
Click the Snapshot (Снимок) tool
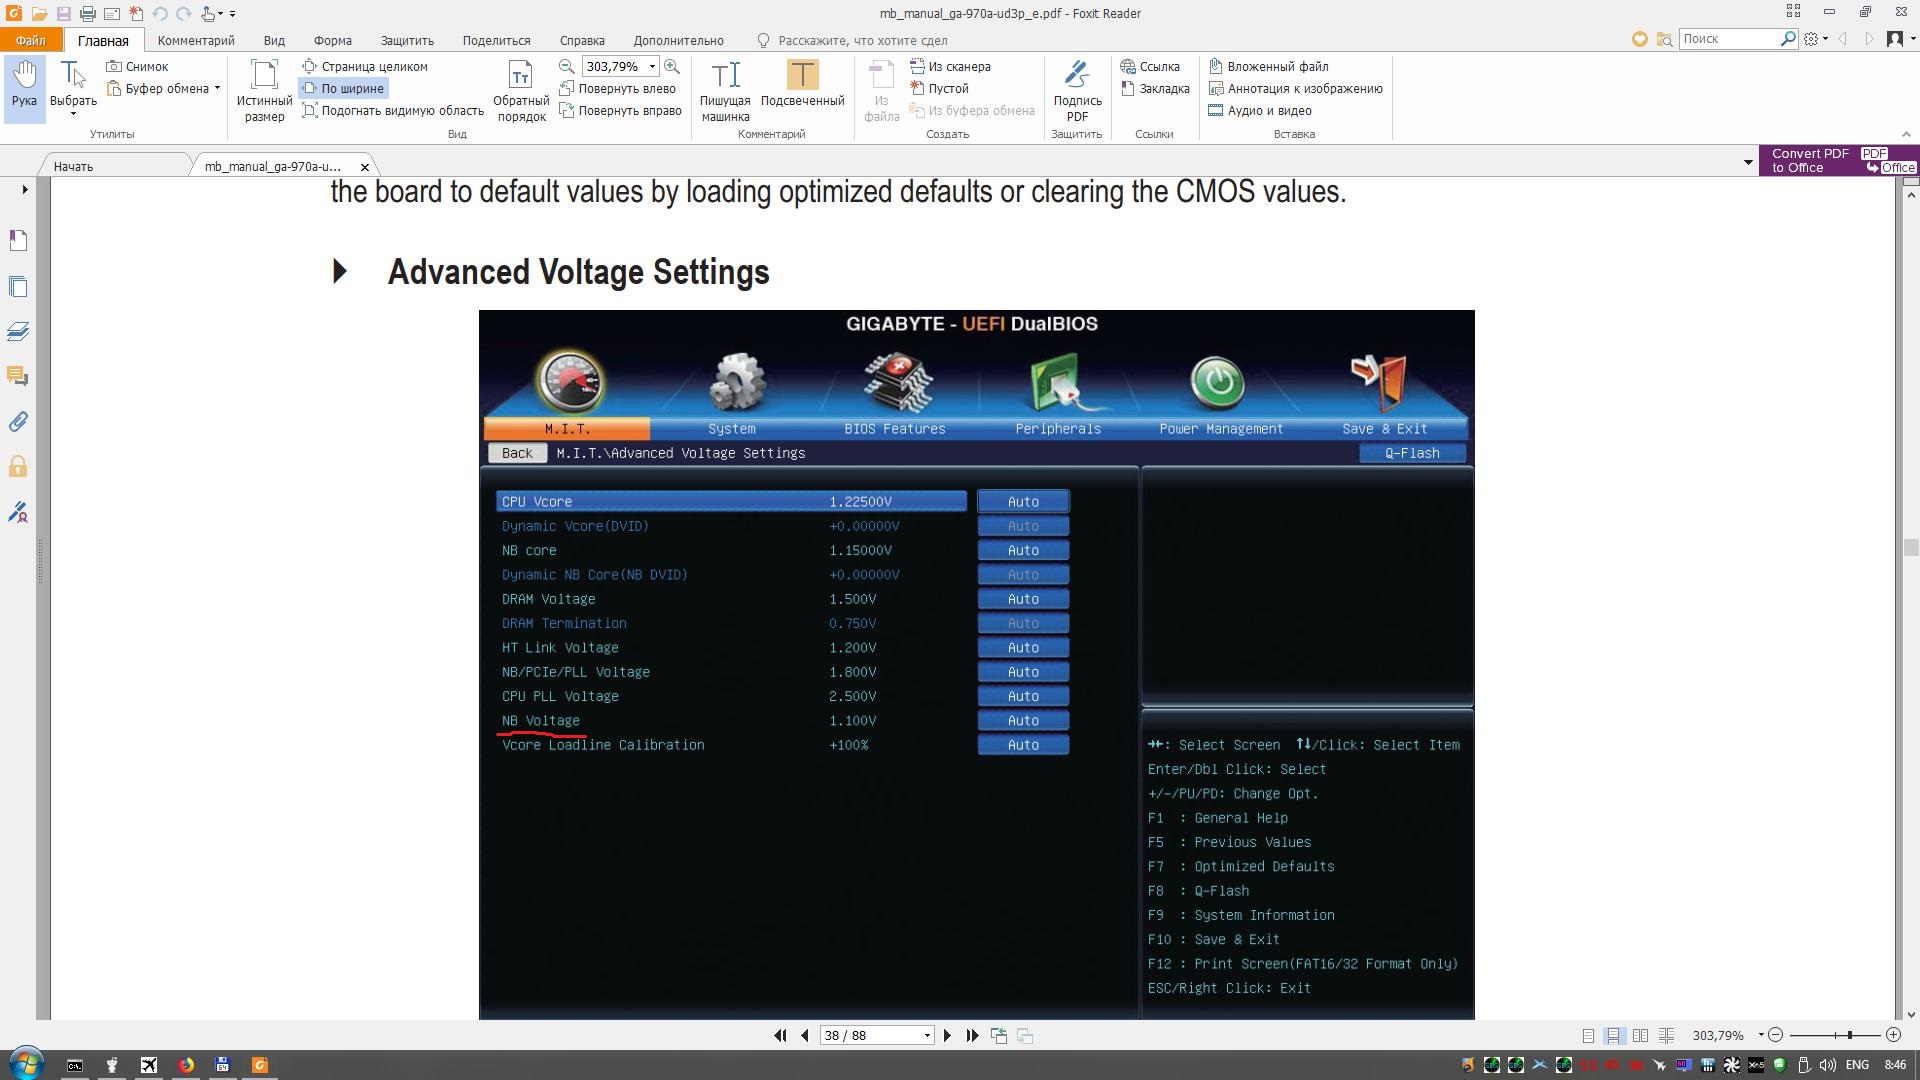(x=139, y=66)
